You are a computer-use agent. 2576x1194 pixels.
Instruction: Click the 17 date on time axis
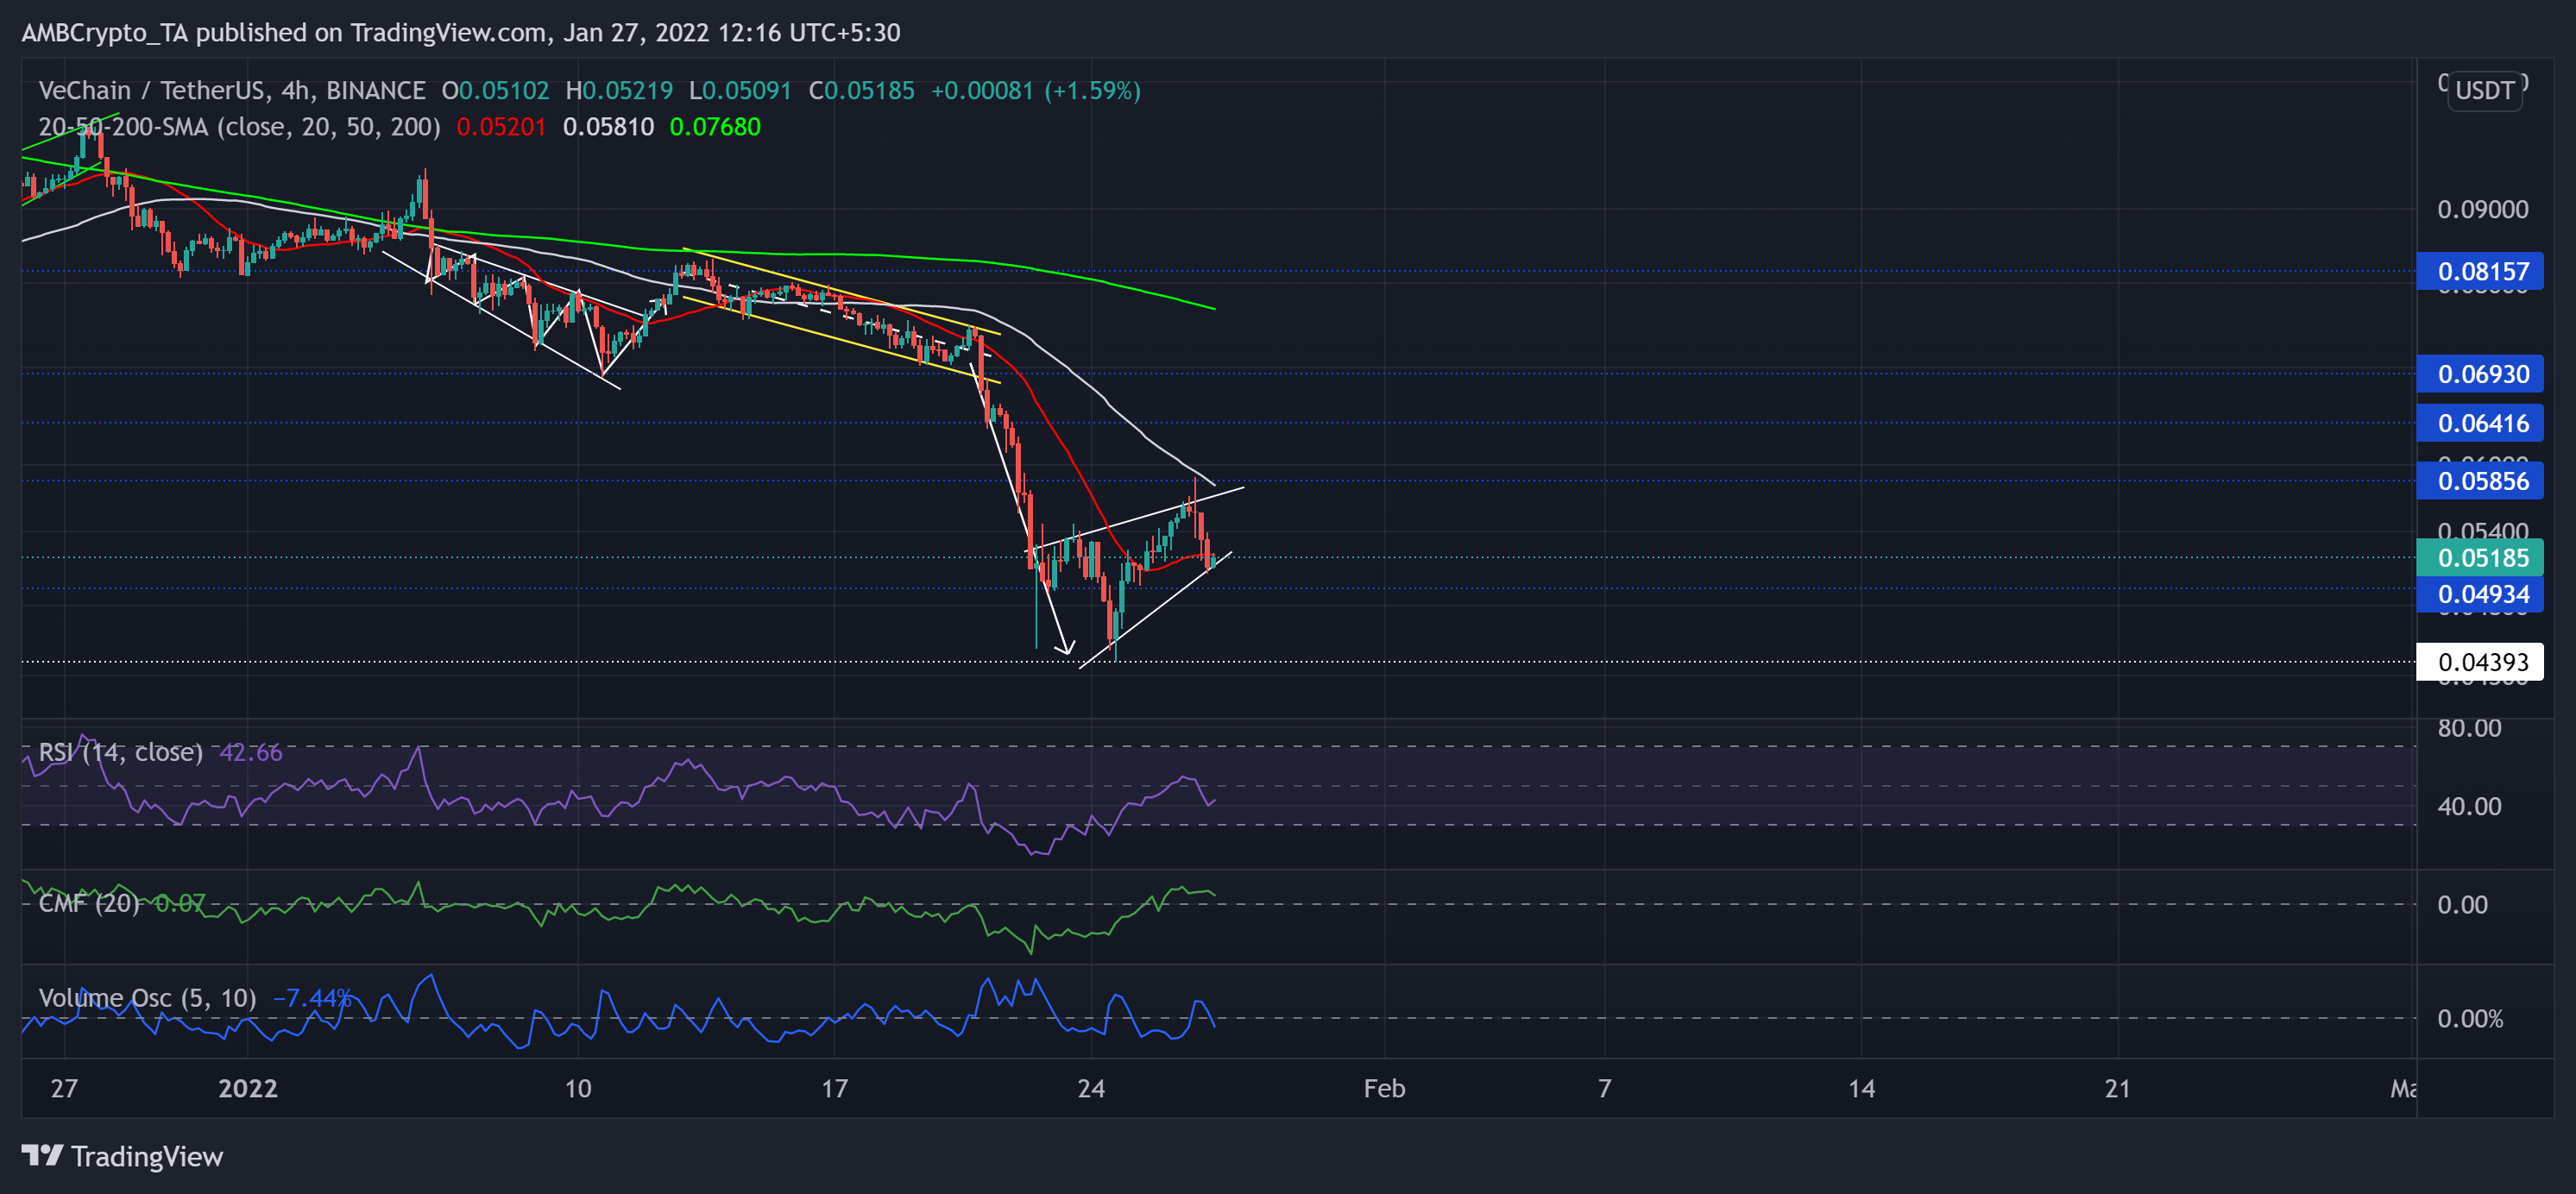point(835,1088)
